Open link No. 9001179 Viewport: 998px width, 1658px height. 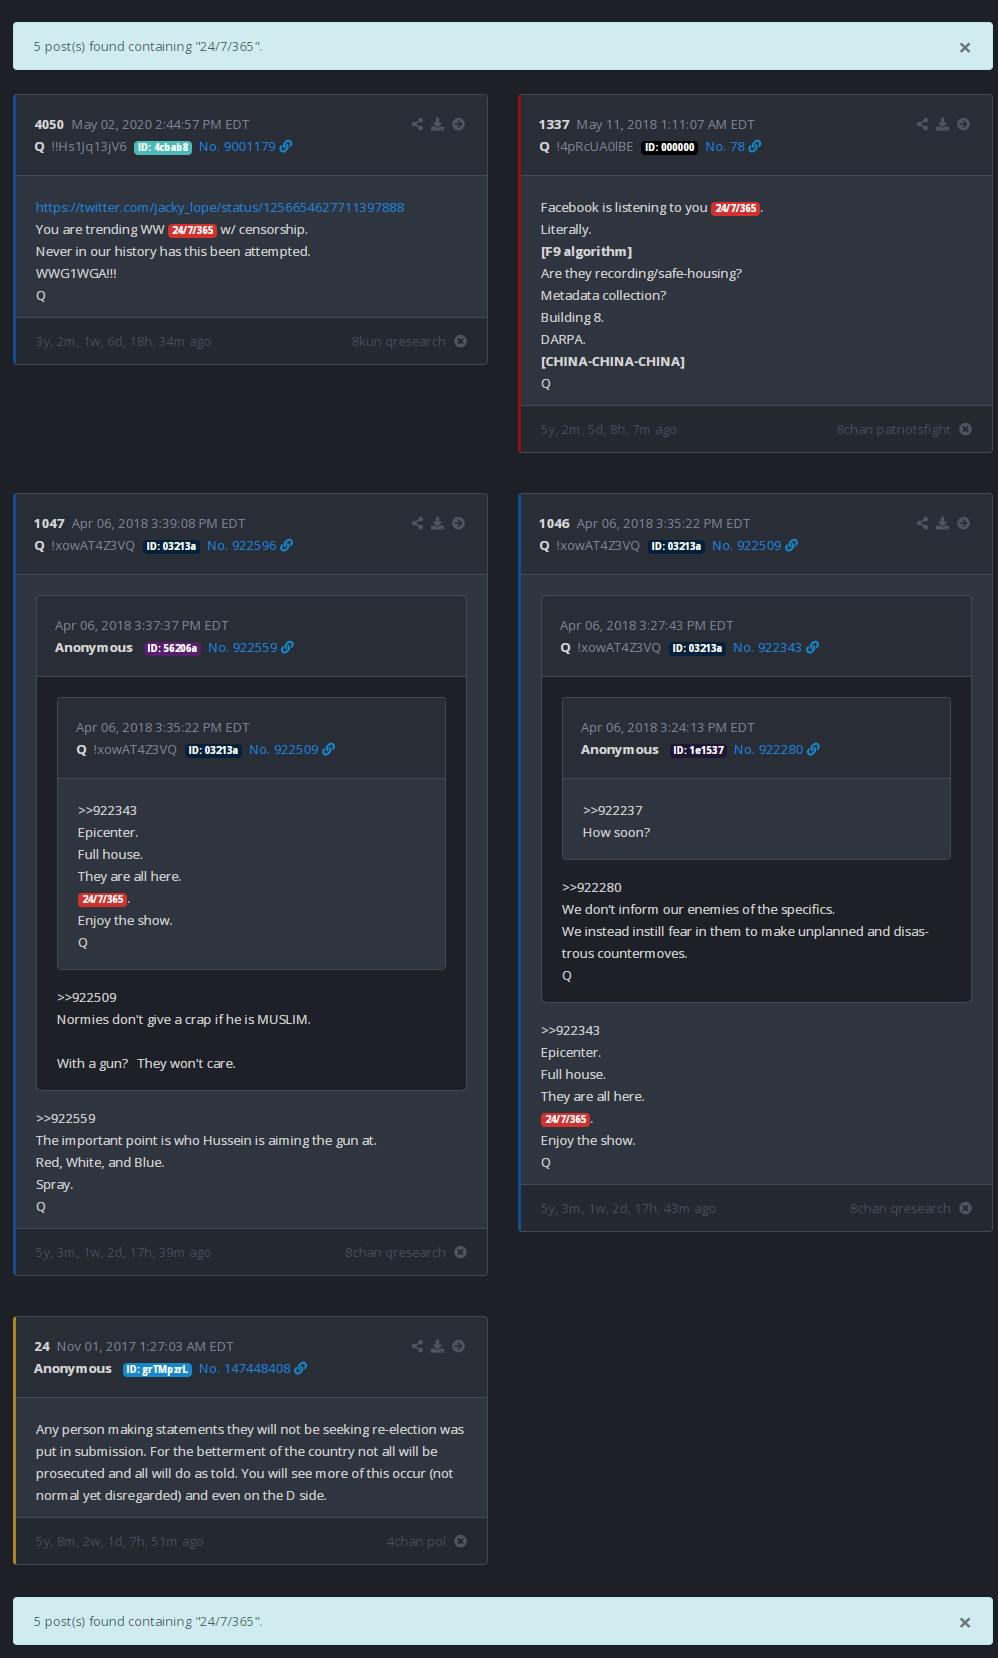point(245,146)
